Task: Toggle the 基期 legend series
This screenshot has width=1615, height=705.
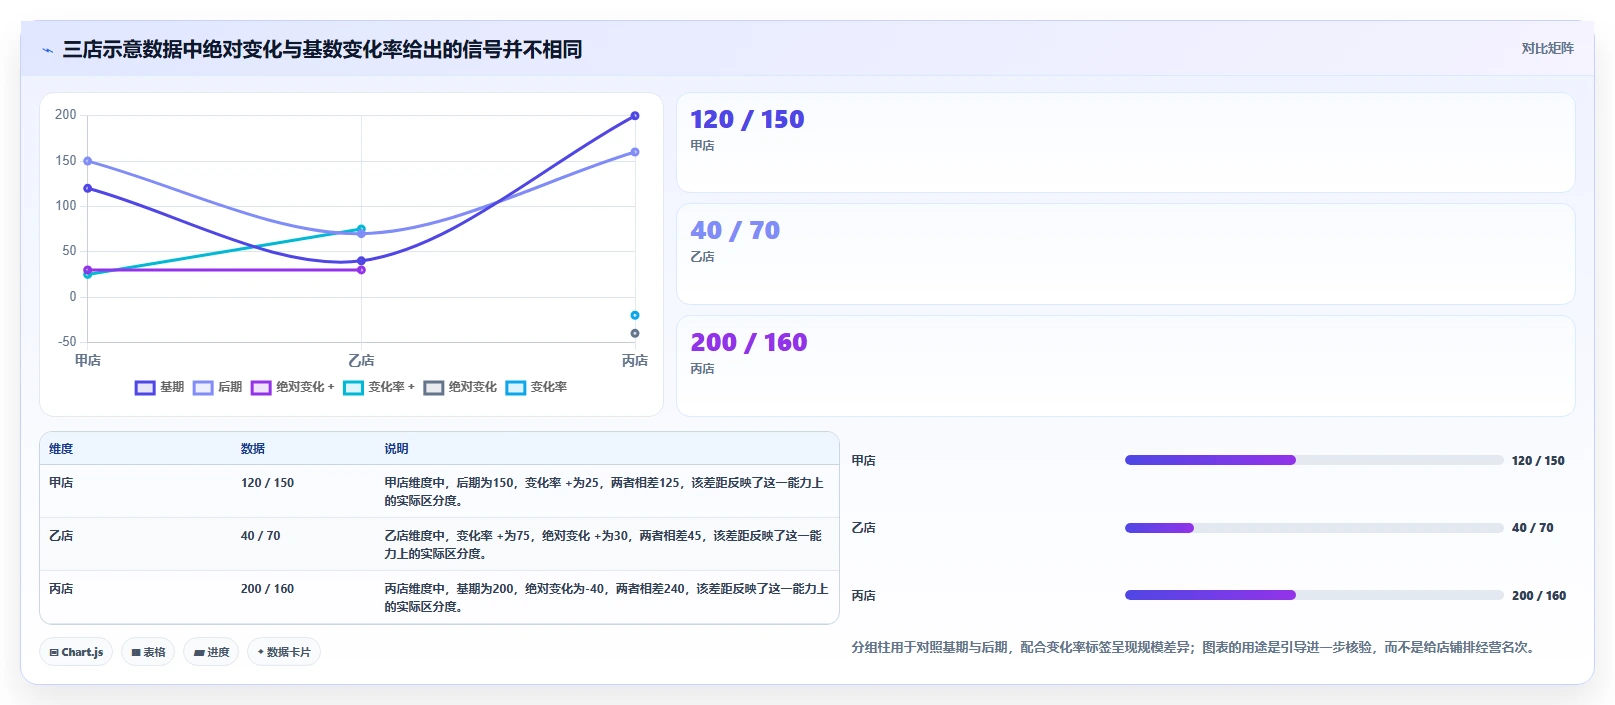Action: coord(160,387)
